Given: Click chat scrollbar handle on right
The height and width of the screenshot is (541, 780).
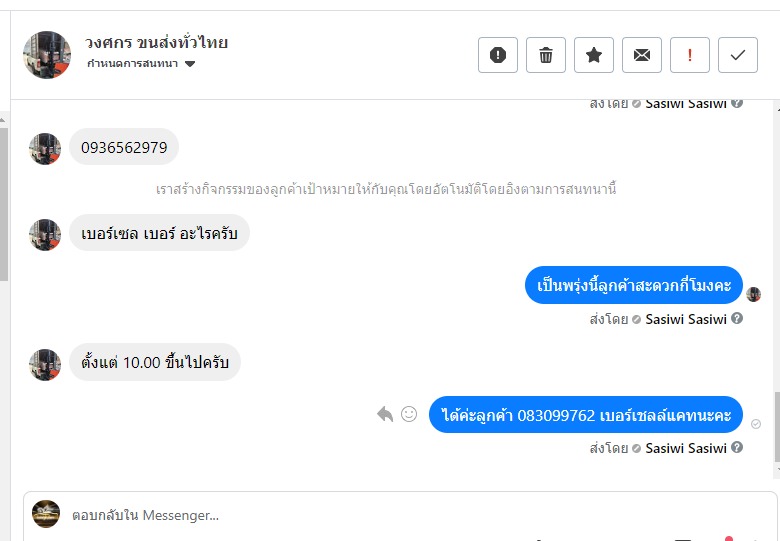Looking at the screenshot, I should (x=777, y=428).
